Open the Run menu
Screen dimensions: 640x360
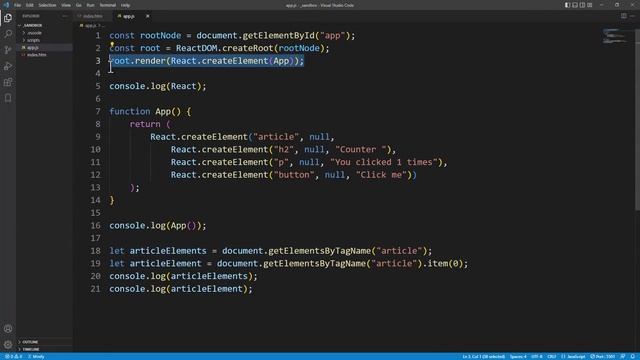tap(91, 5)
